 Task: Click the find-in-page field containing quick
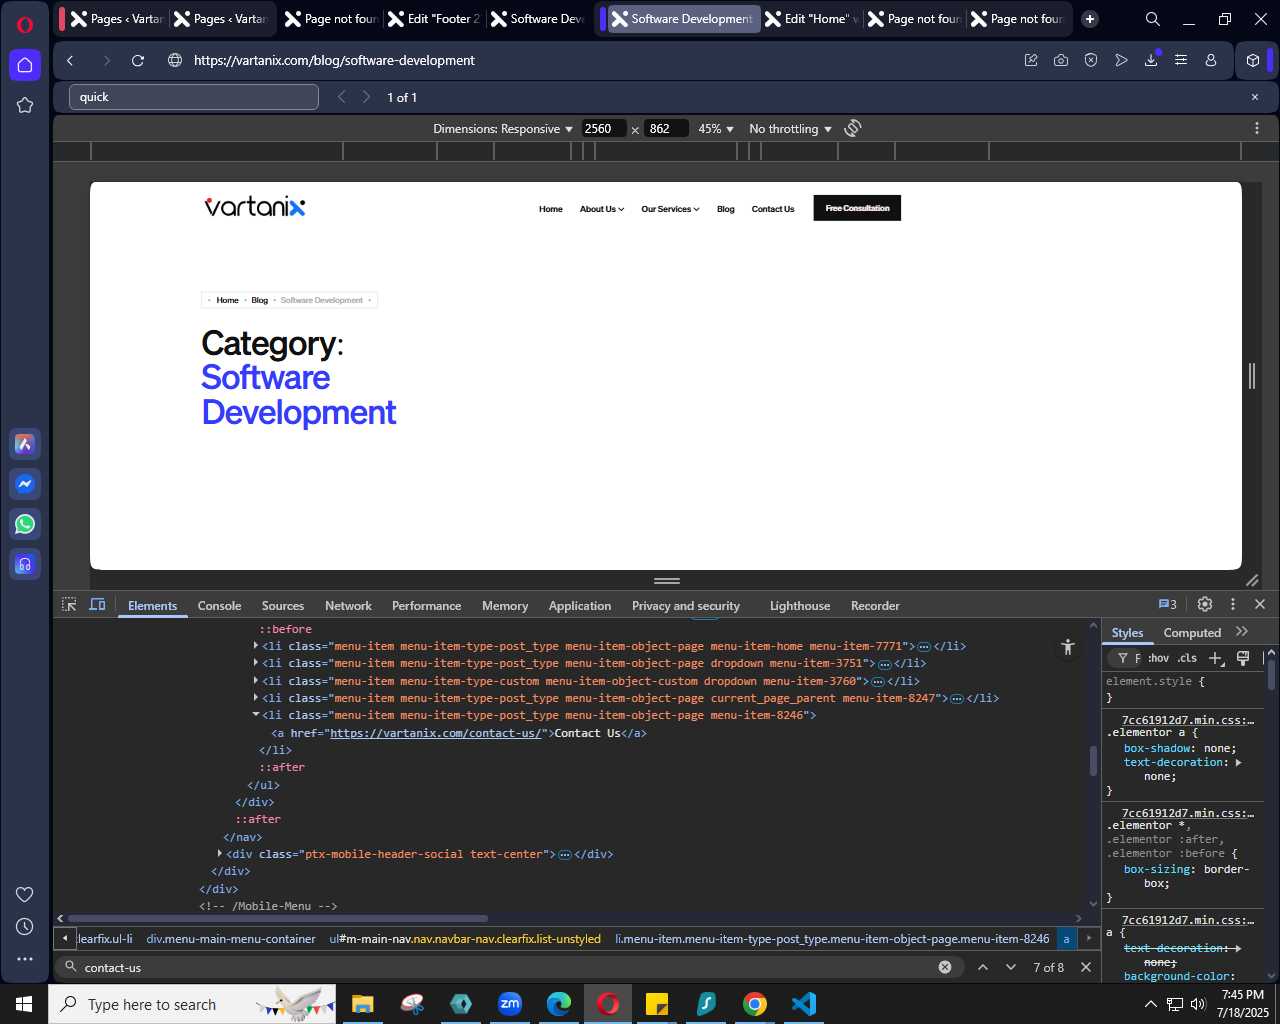[x=194, y=97]
